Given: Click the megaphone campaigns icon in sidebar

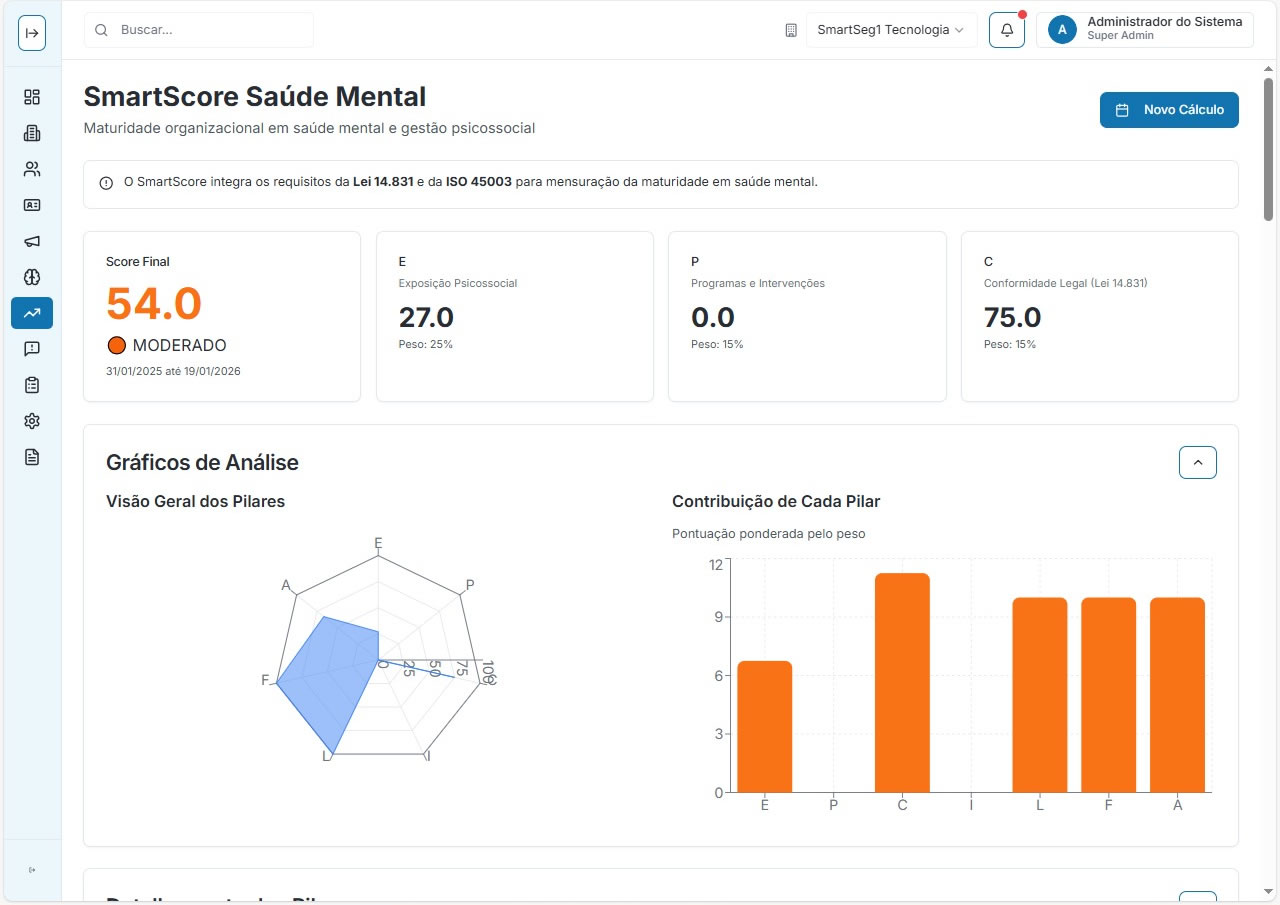Looking at the screenshot, I should pyautogui.click(x=31, y=241).
